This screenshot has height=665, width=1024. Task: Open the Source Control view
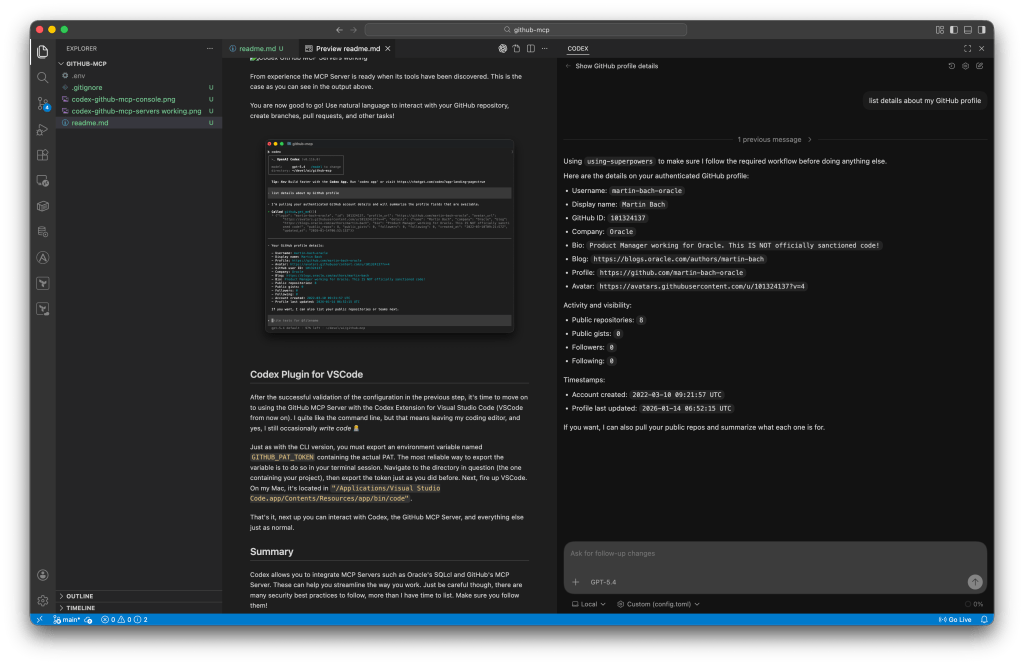coord(43,103)
